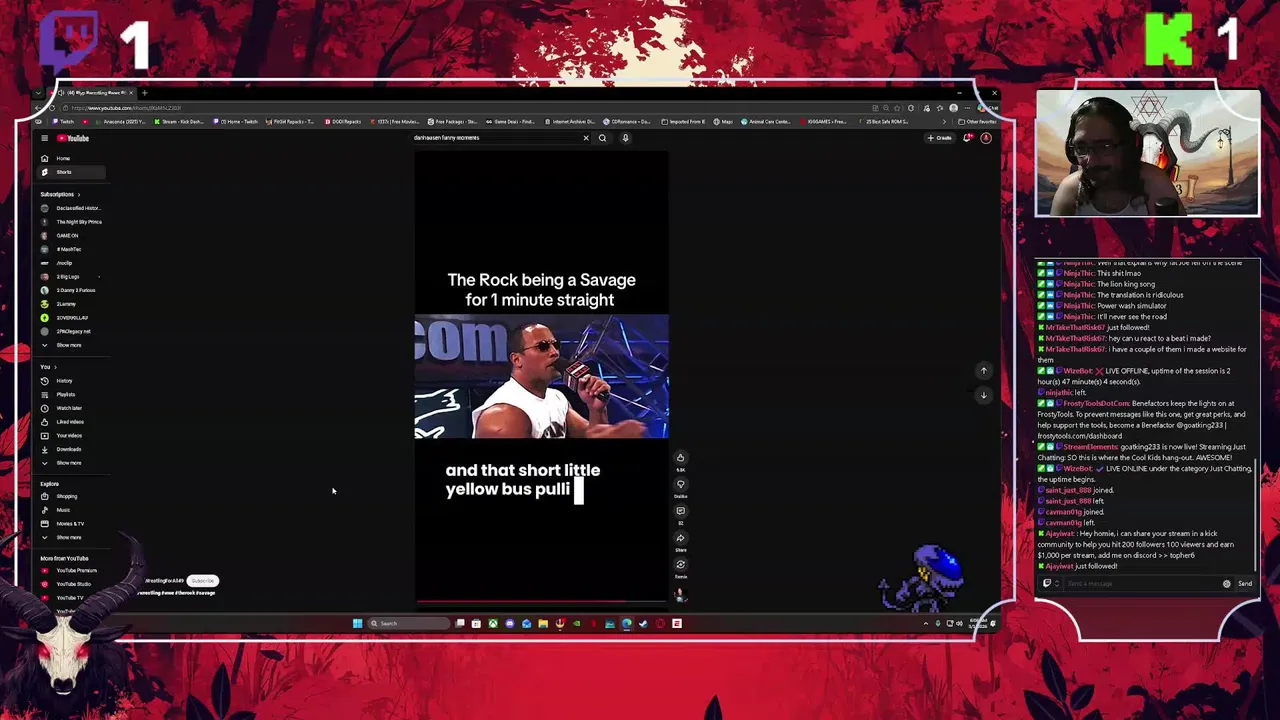This screenshot has width=1280, height=720.
Task: Open the YouTube account avatar menu
Action: (x=986, y=138)
